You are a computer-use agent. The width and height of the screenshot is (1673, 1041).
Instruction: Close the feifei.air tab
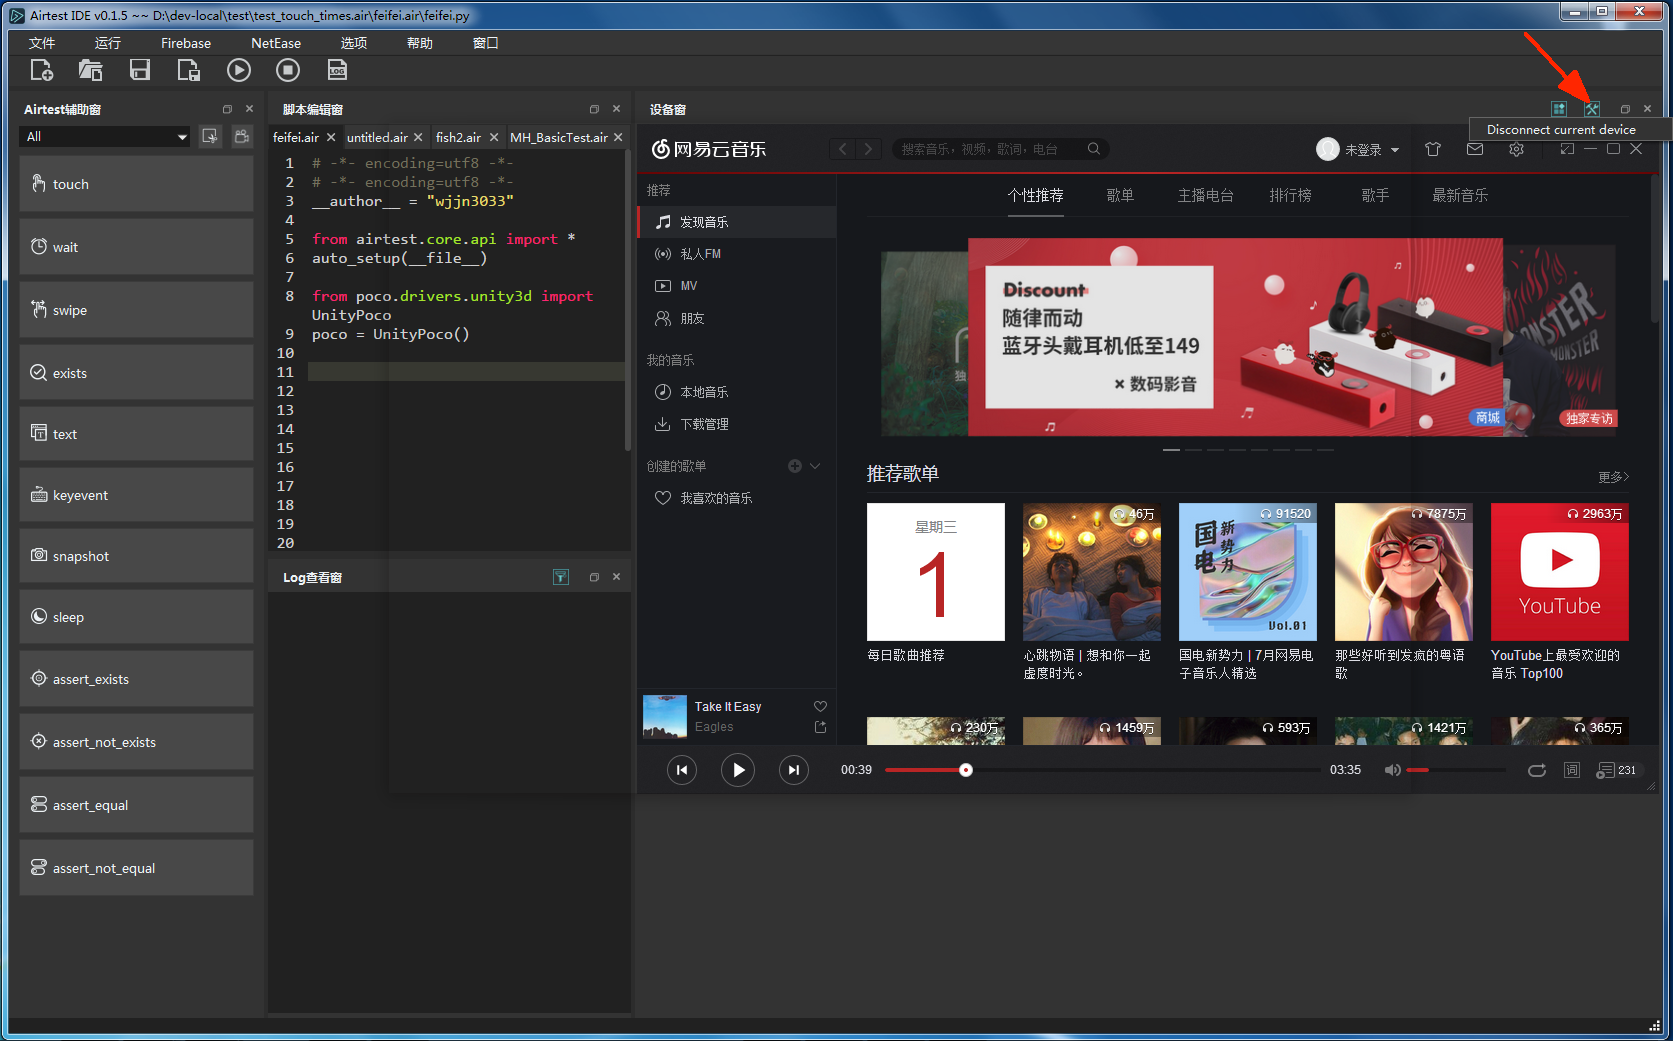(x=331, y=137)
